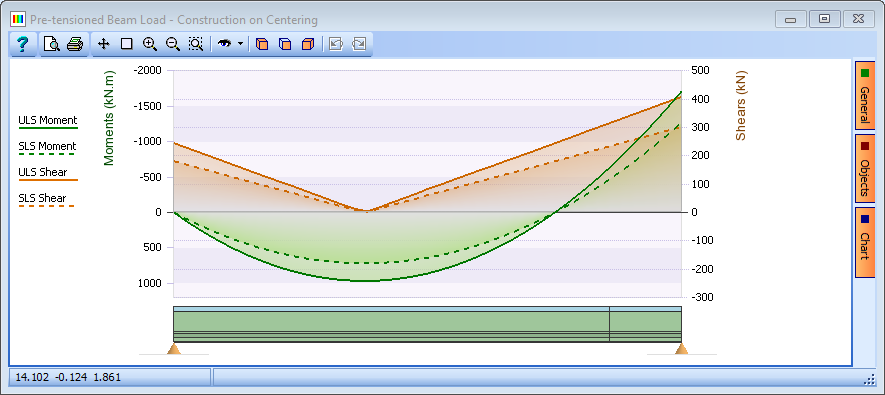Open the Help question mark icon
The height and width of the screenshot is (395, 885).
pos(23,44)
